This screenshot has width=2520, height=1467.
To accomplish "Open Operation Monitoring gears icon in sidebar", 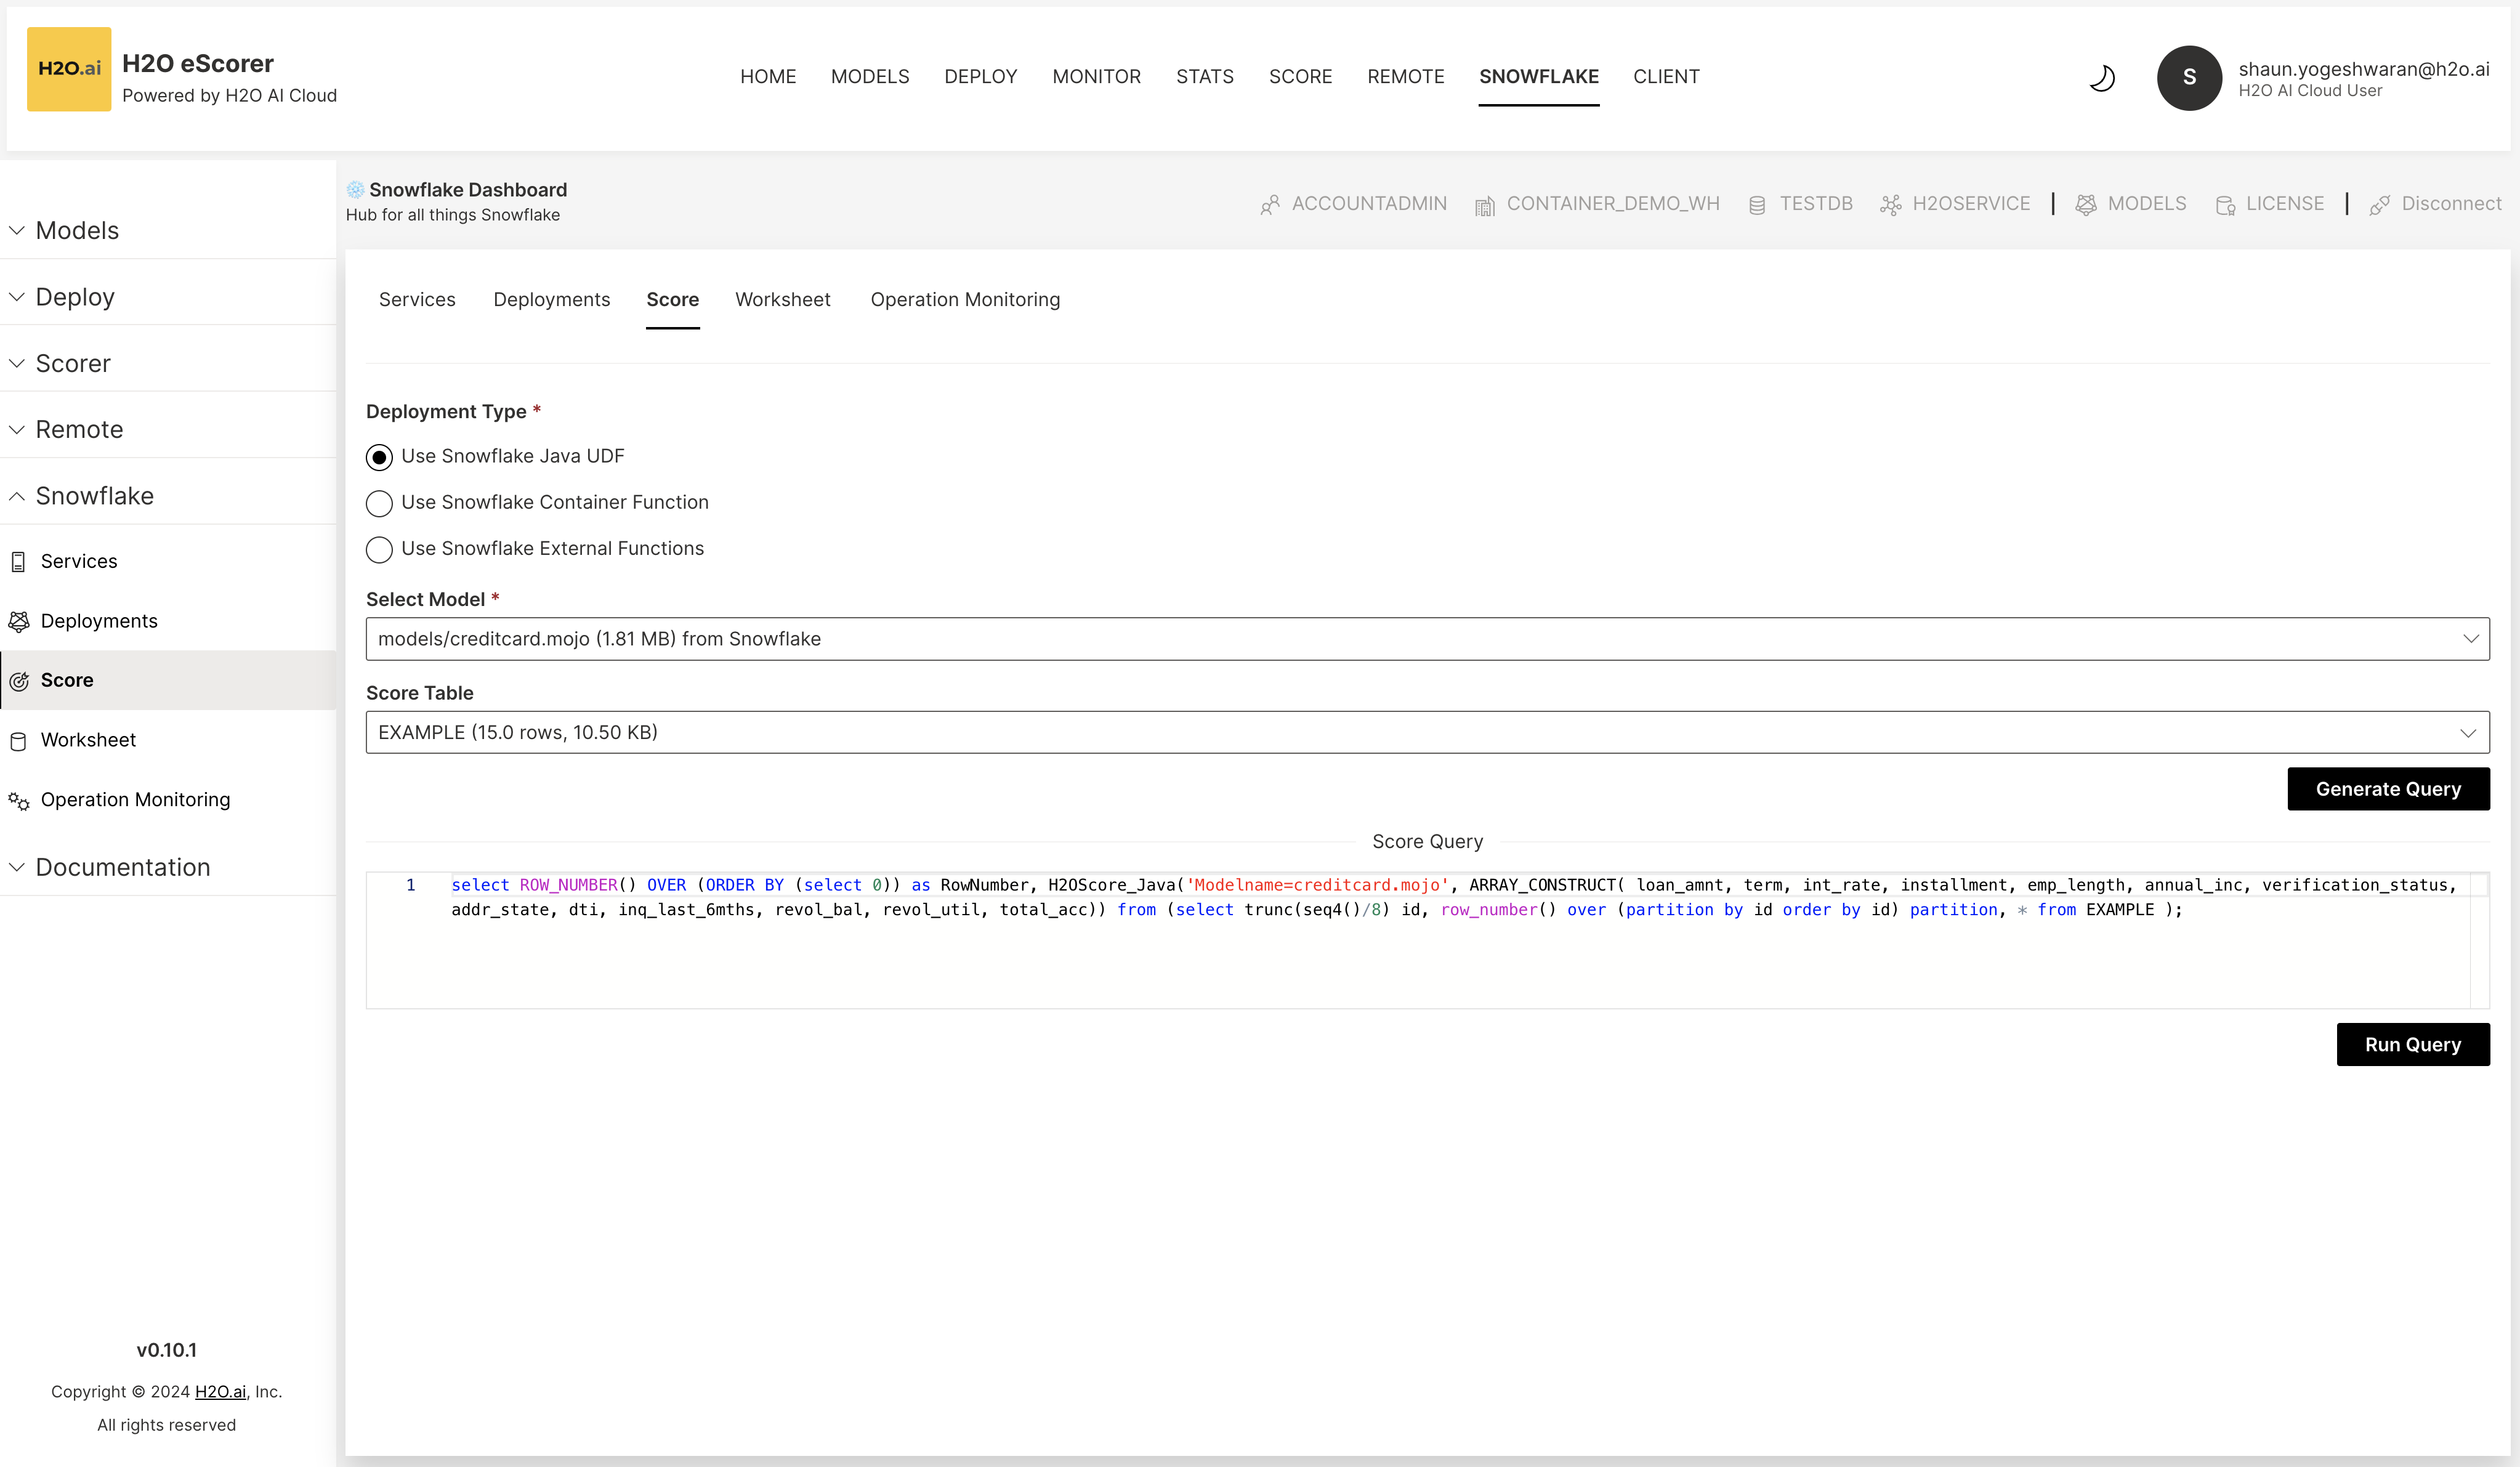I will (x=19, y=800).
